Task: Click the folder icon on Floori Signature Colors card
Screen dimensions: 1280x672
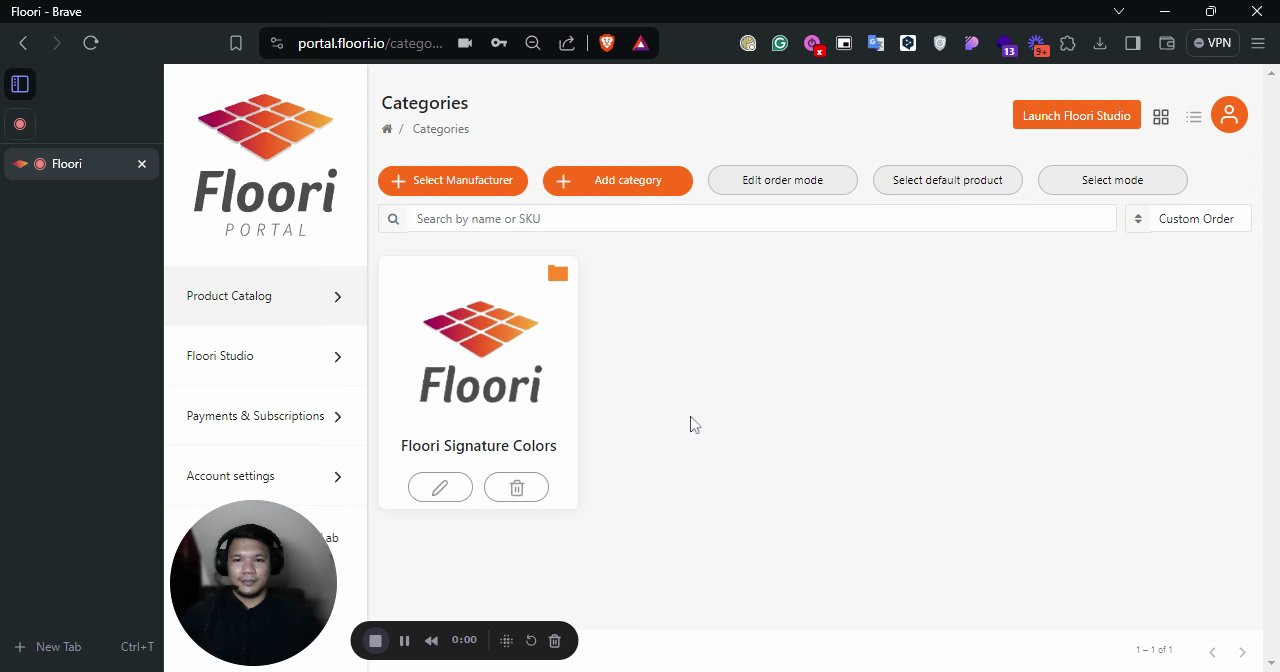Action: [x=558, y=273]
